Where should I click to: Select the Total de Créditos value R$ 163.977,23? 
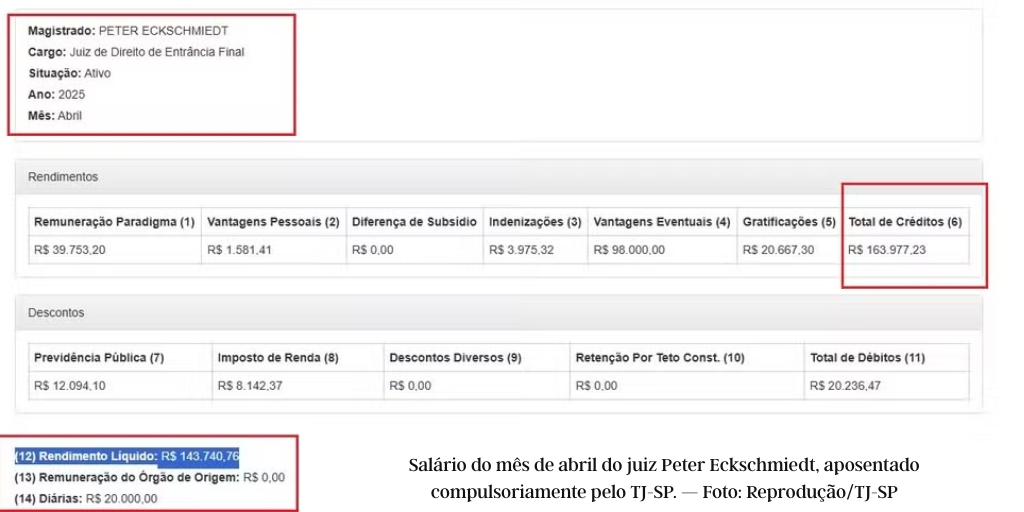click(x=886, y=250)
